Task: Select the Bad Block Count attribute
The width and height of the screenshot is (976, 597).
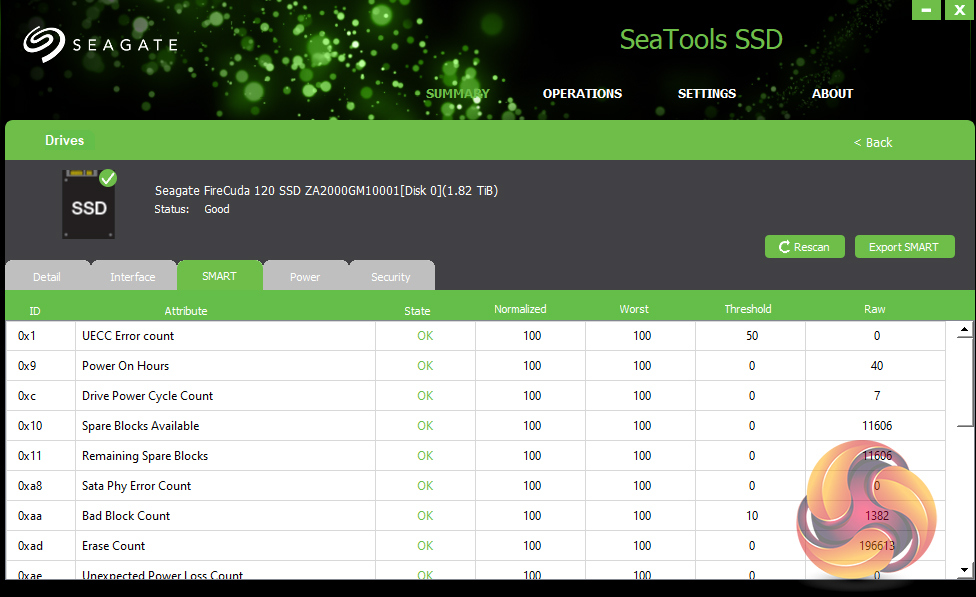Action: click(x=126, y=515)
